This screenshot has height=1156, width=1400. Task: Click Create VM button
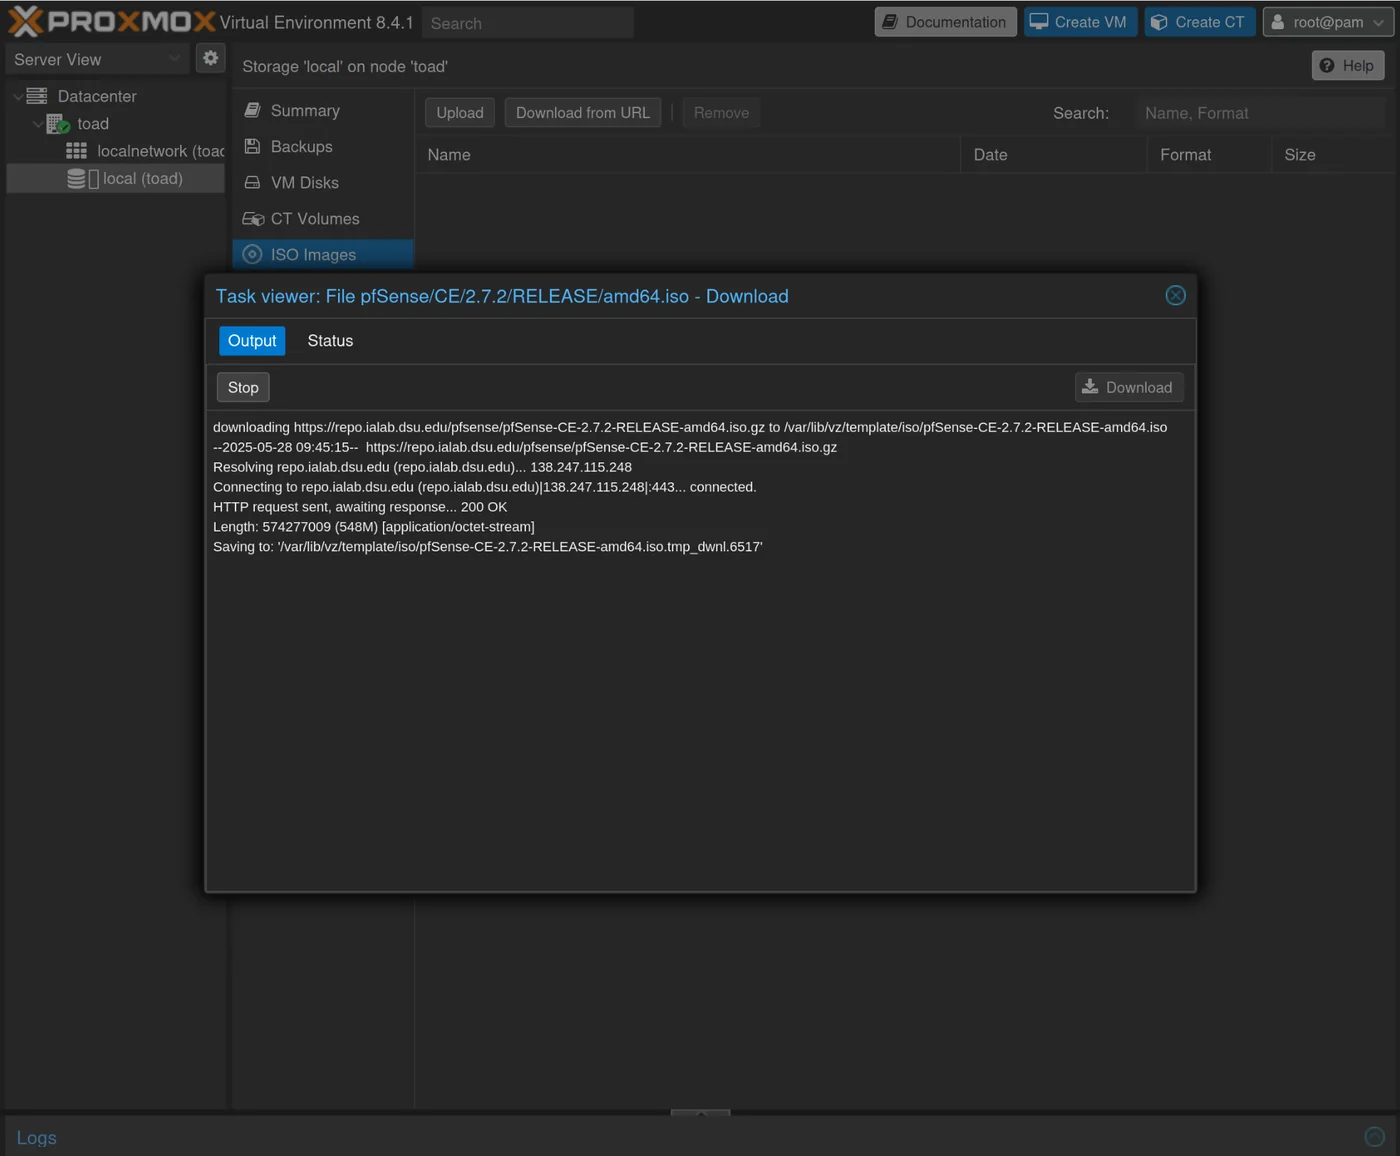pyautogui.click(x=1079, y=22)
